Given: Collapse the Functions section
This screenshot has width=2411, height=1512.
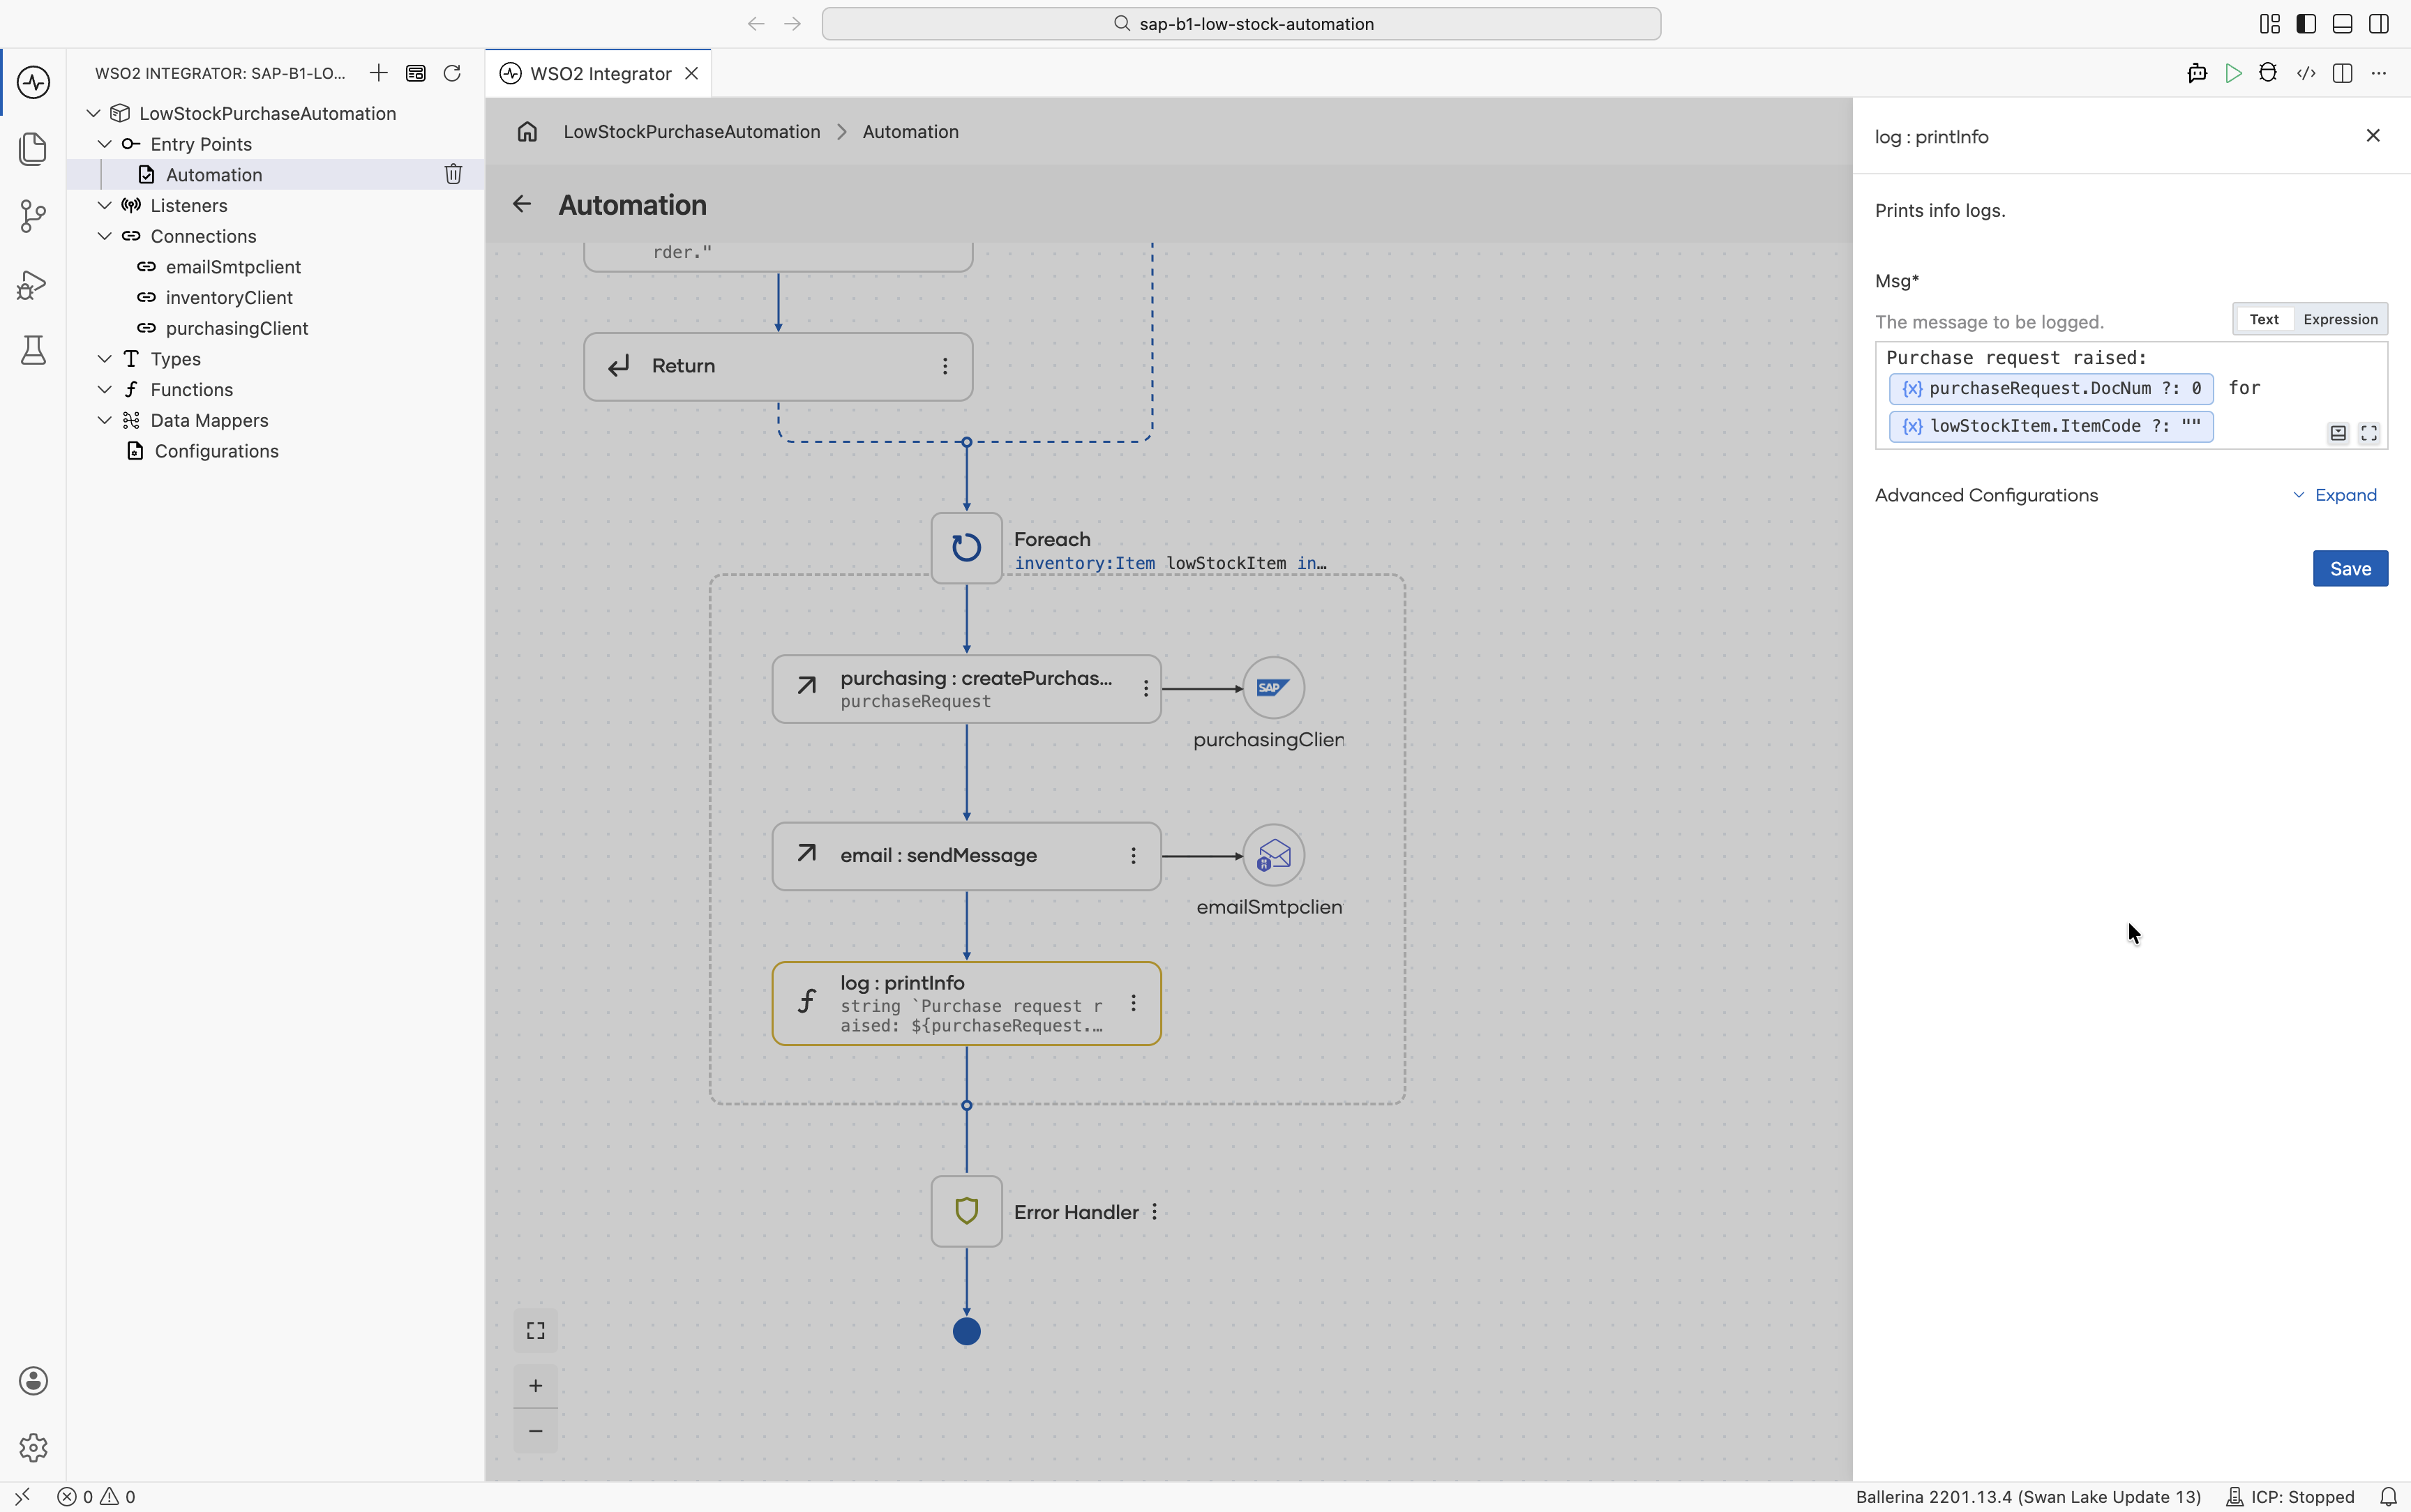Looking at the screenshot, I should click(104, 389).
